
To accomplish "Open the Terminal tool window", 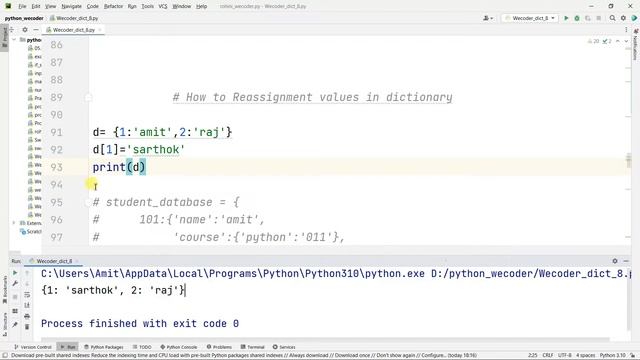I will (x=253, y=347).
